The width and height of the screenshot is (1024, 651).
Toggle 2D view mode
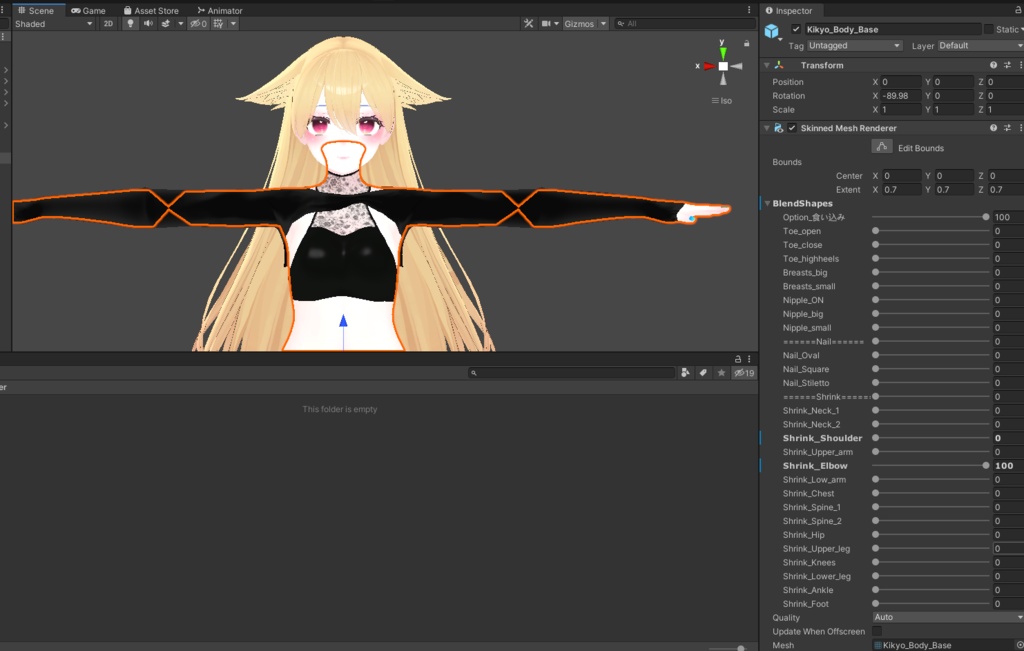(110, 23)
